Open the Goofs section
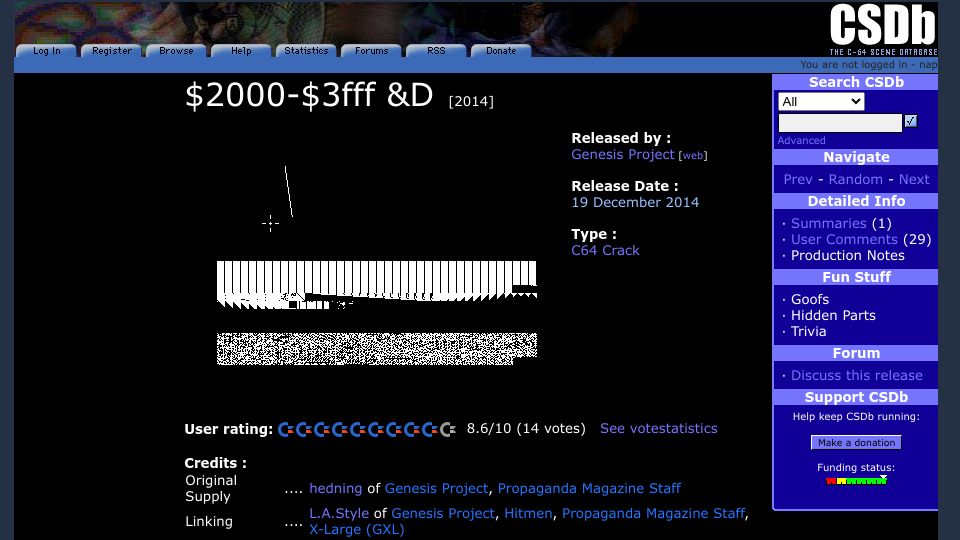The height and width of the screenshot is (540, 960). click(x=809, y=299)
